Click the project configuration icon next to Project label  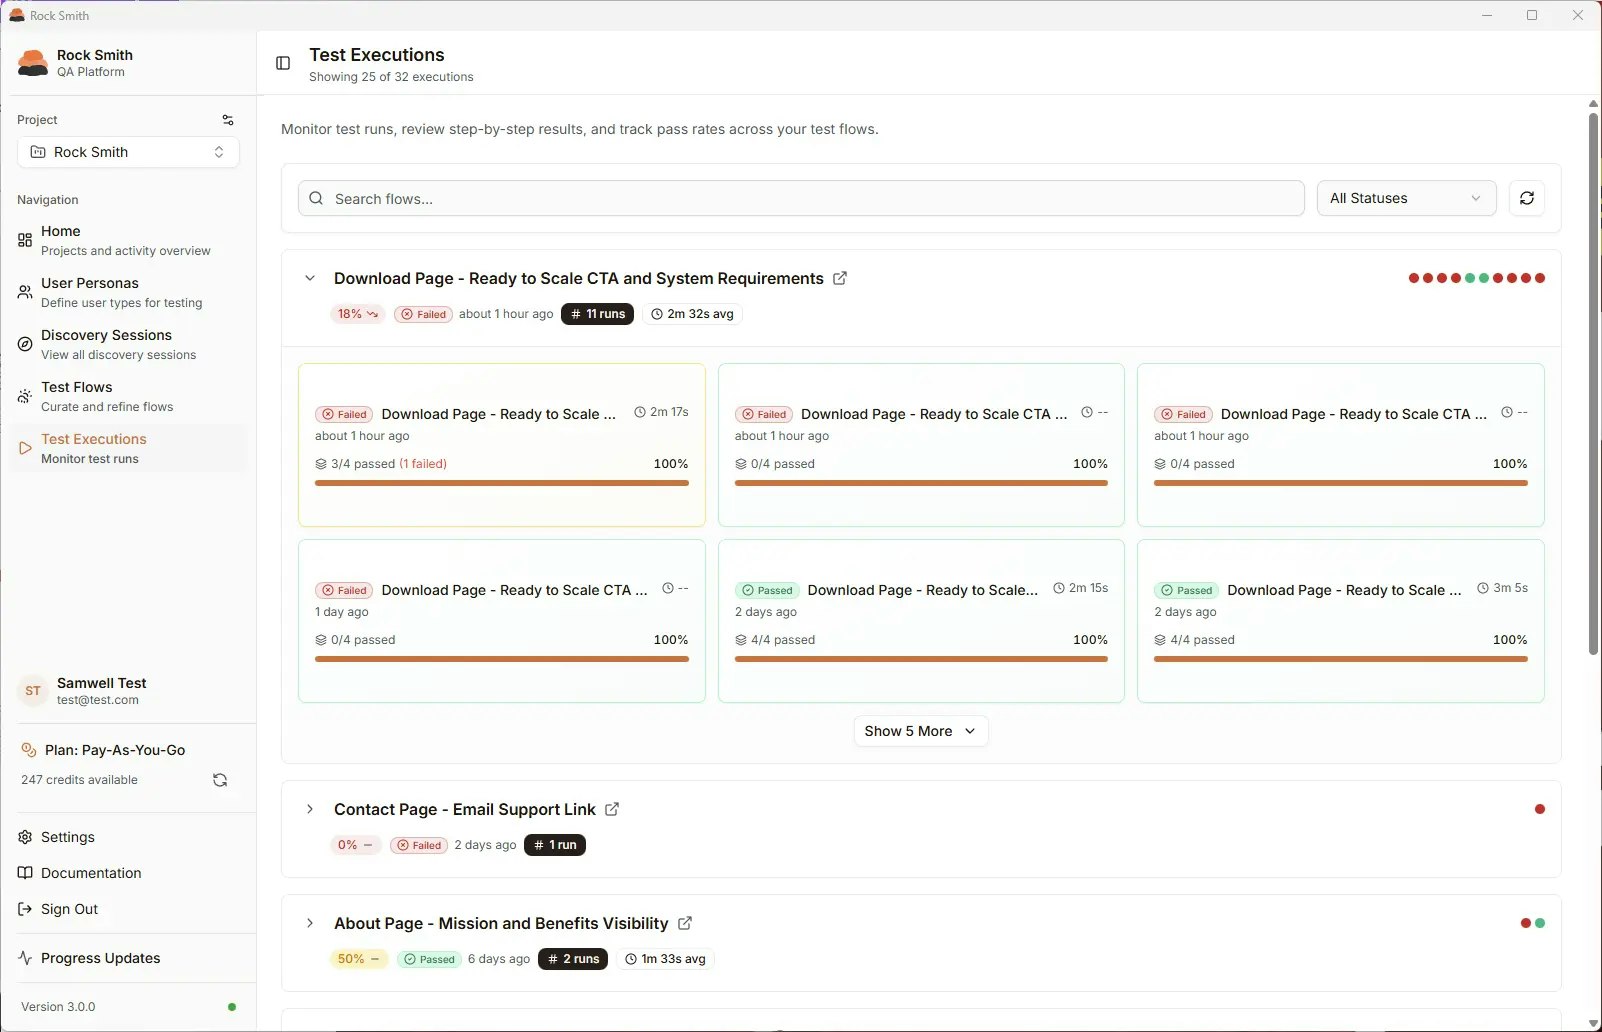(x=228, y=119)
